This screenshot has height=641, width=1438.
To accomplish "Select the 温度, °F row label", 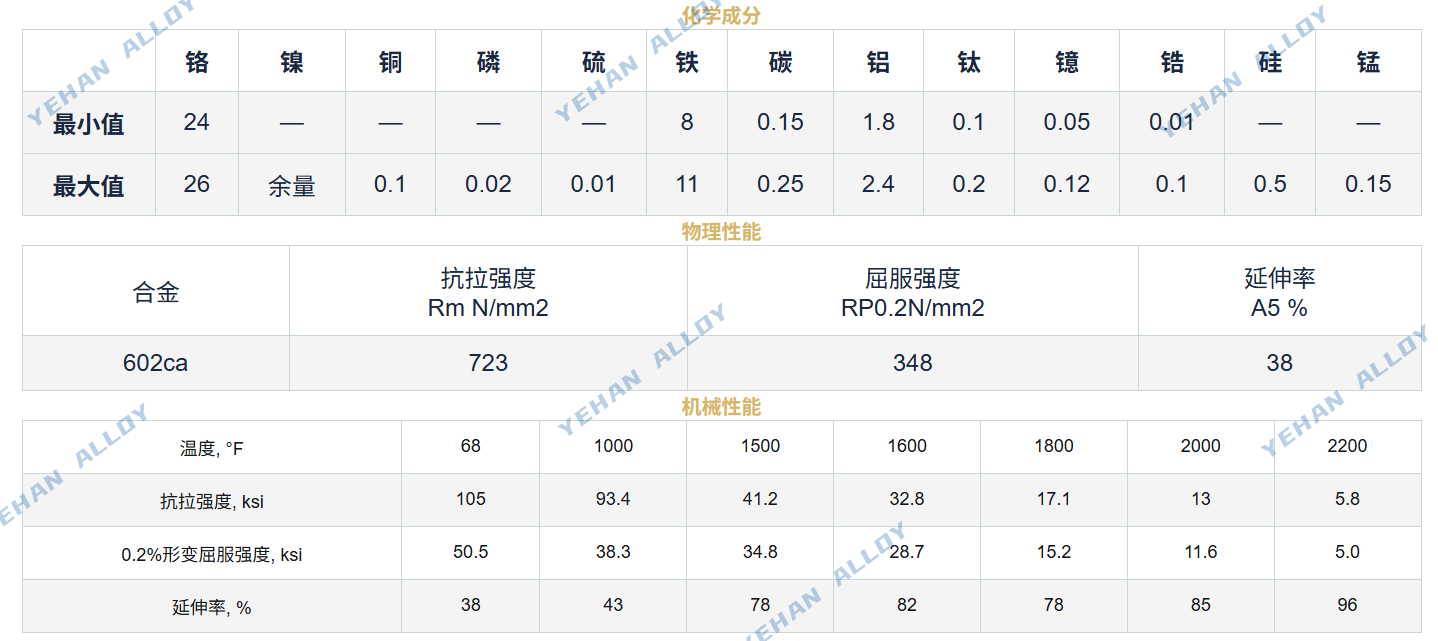I will coord(212,449).
